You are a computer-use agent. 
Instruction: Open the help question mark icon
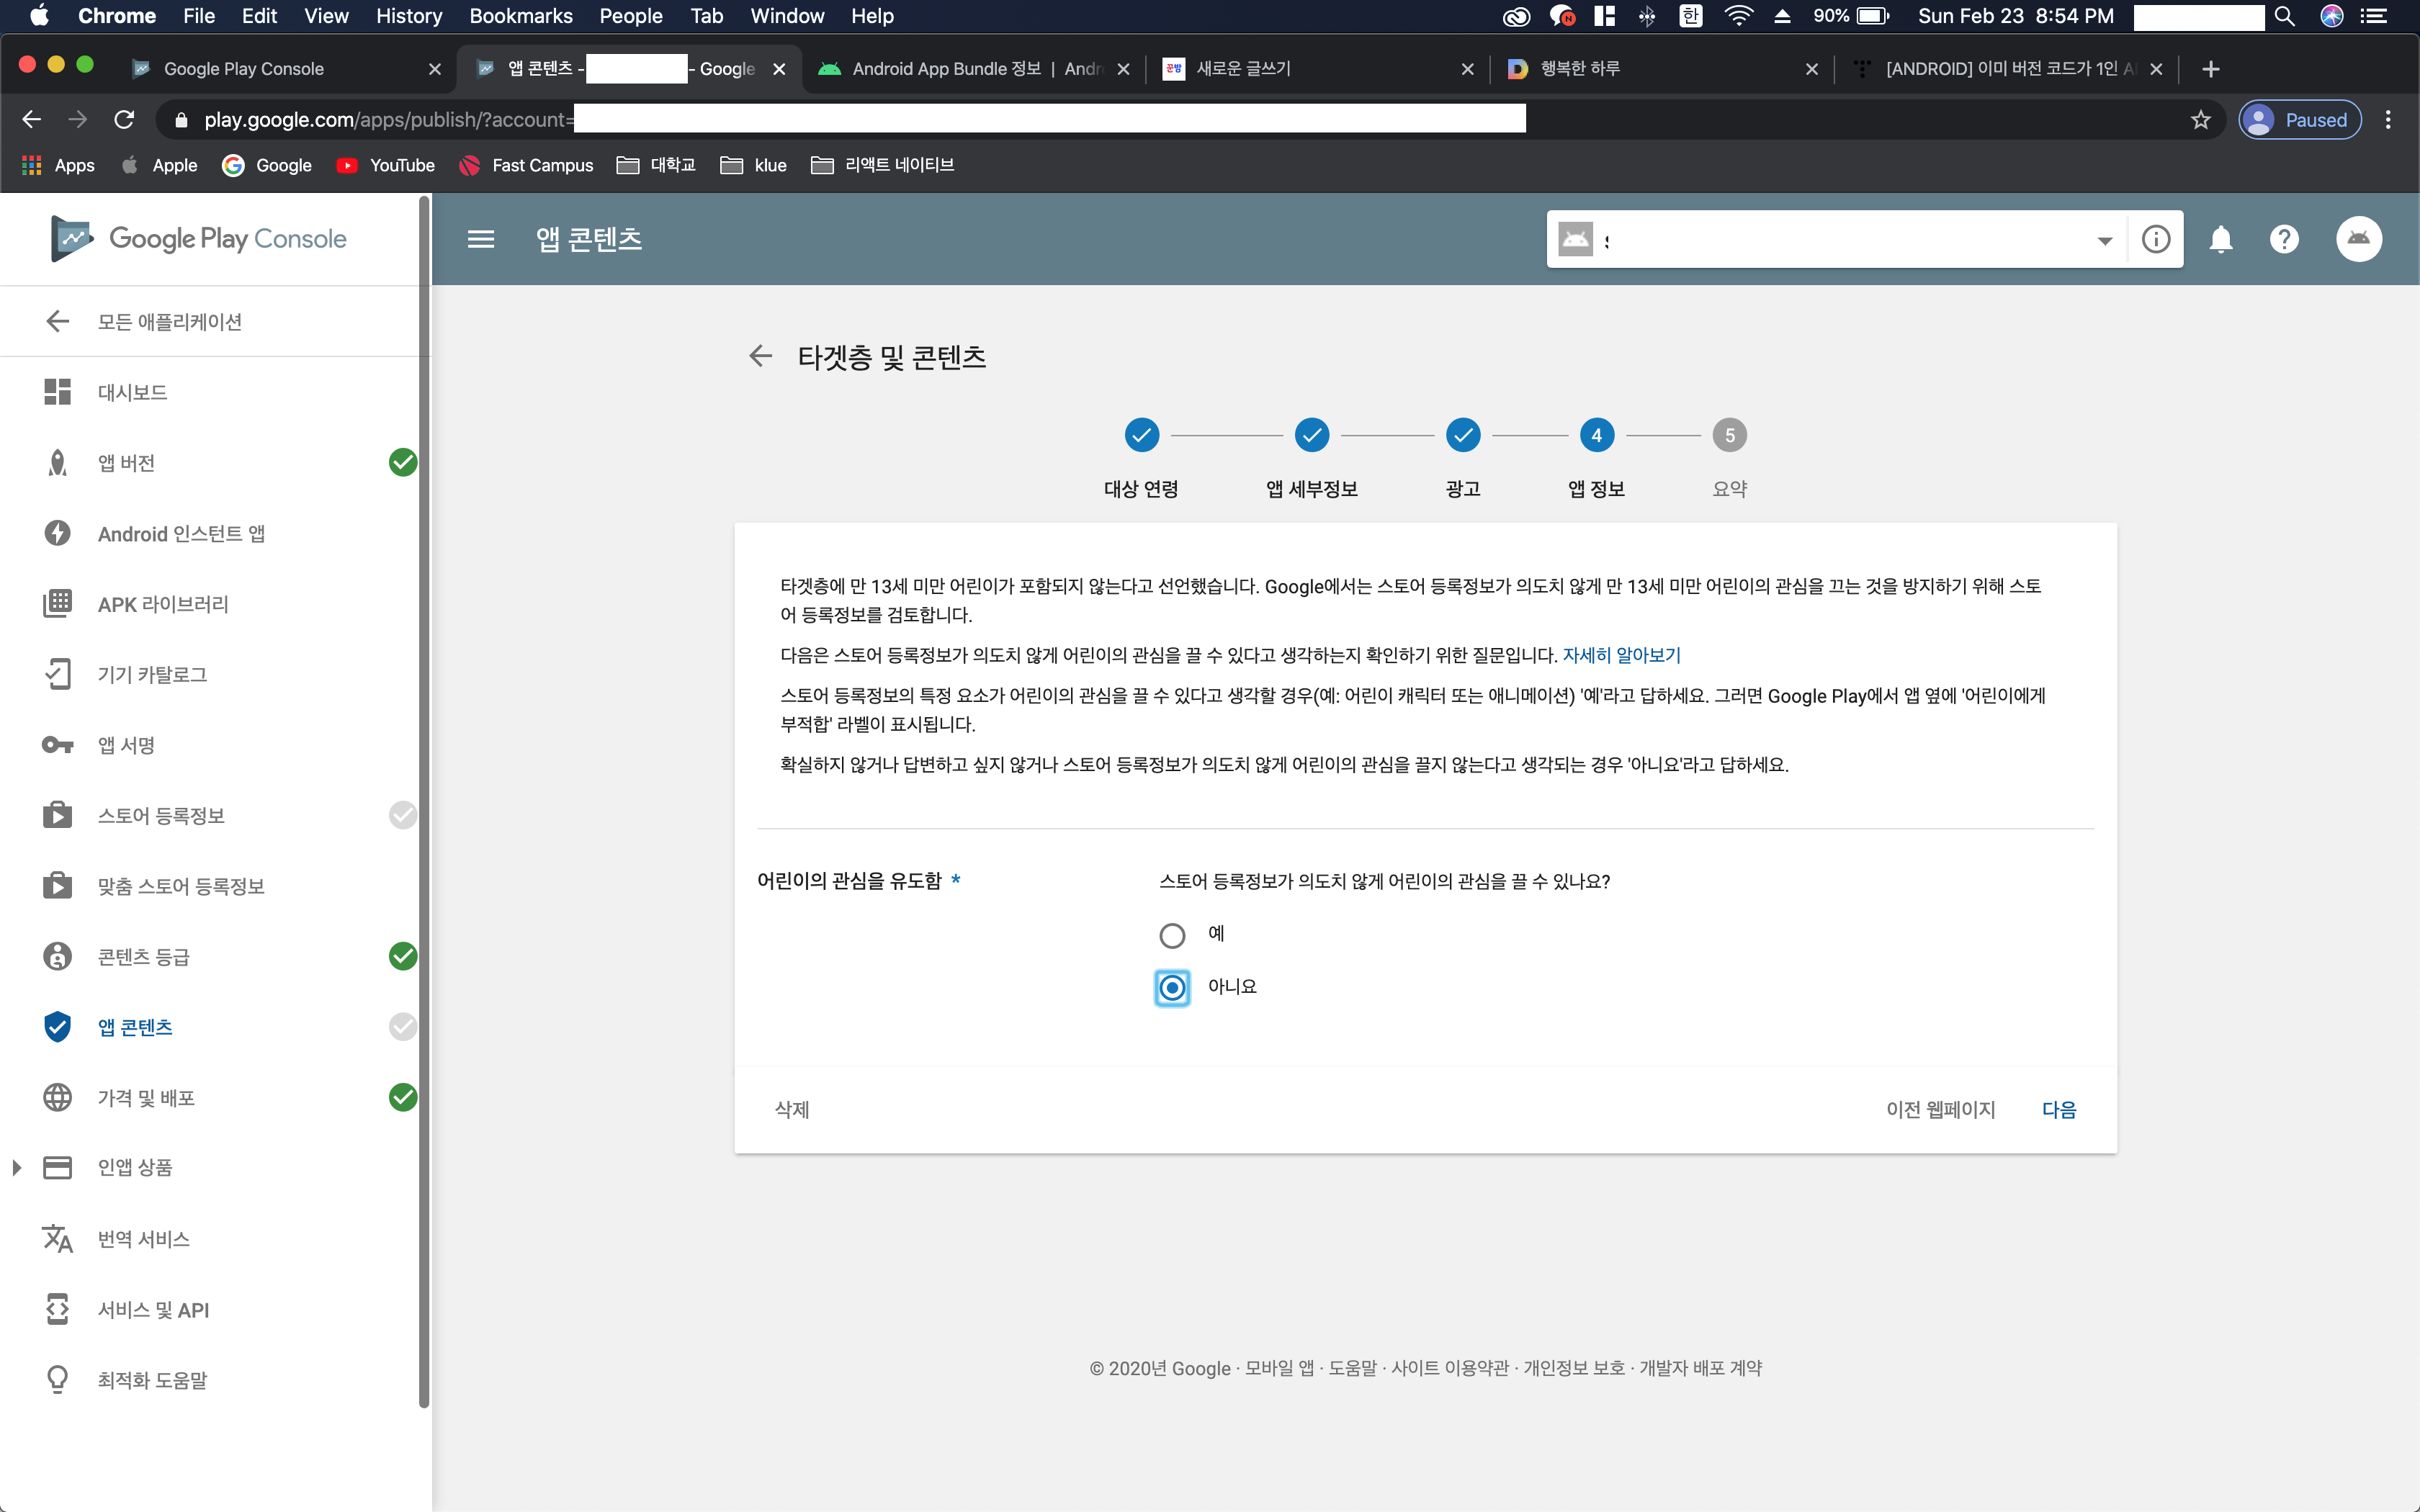click(2284, 239)
